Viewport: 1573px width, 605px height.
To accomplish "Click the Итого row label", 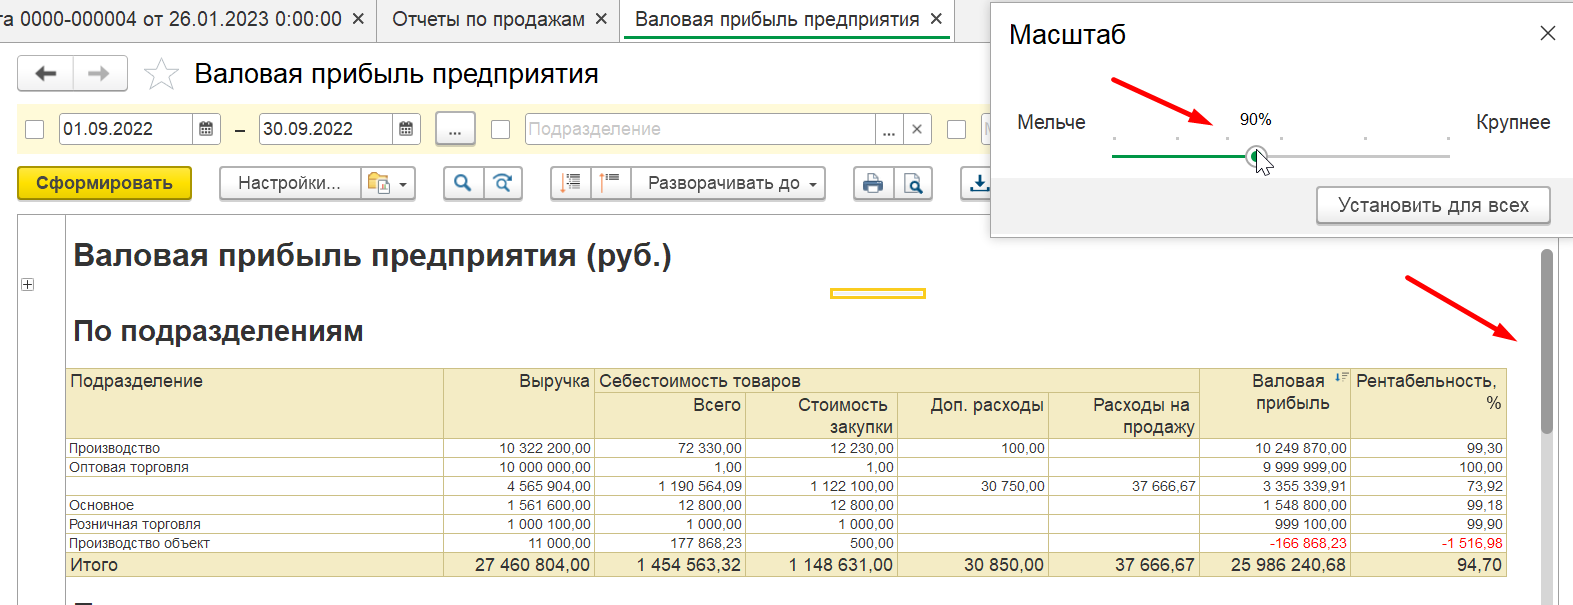I will pos(94,565).
